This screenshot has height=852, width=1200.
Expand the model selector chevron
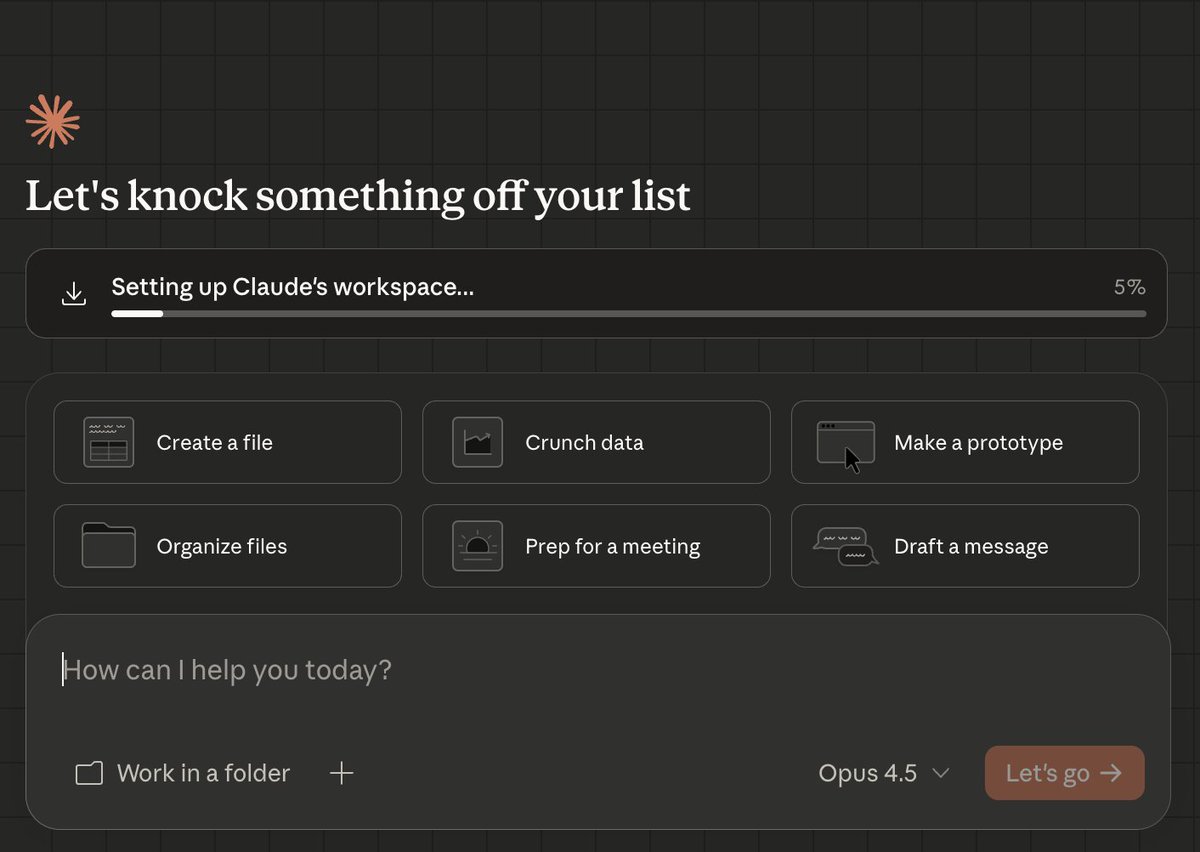pyautogui.click(x=940, y=773)
